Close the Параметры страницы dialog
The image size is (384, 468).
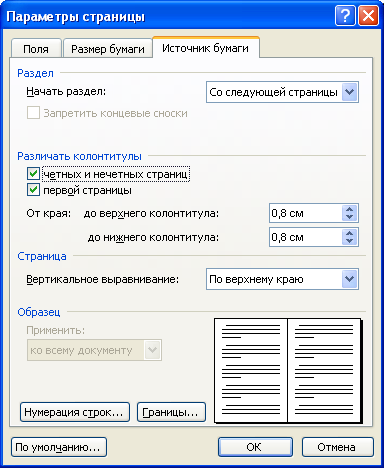pyautogui.click(x=369, y=16)
